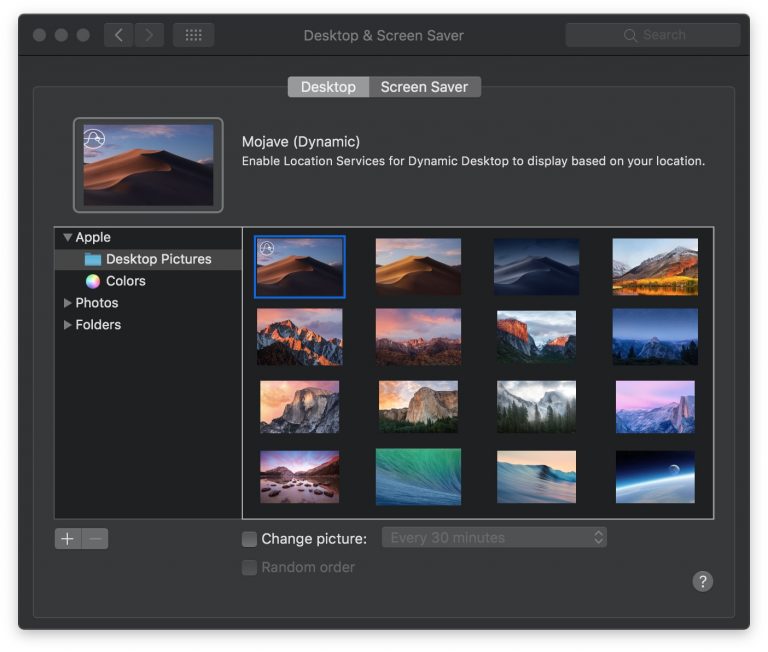This screenshot has height=652, width=768.
Task: Choose the Mojave daytime dune wallpaper
Action: click(418, 267)
